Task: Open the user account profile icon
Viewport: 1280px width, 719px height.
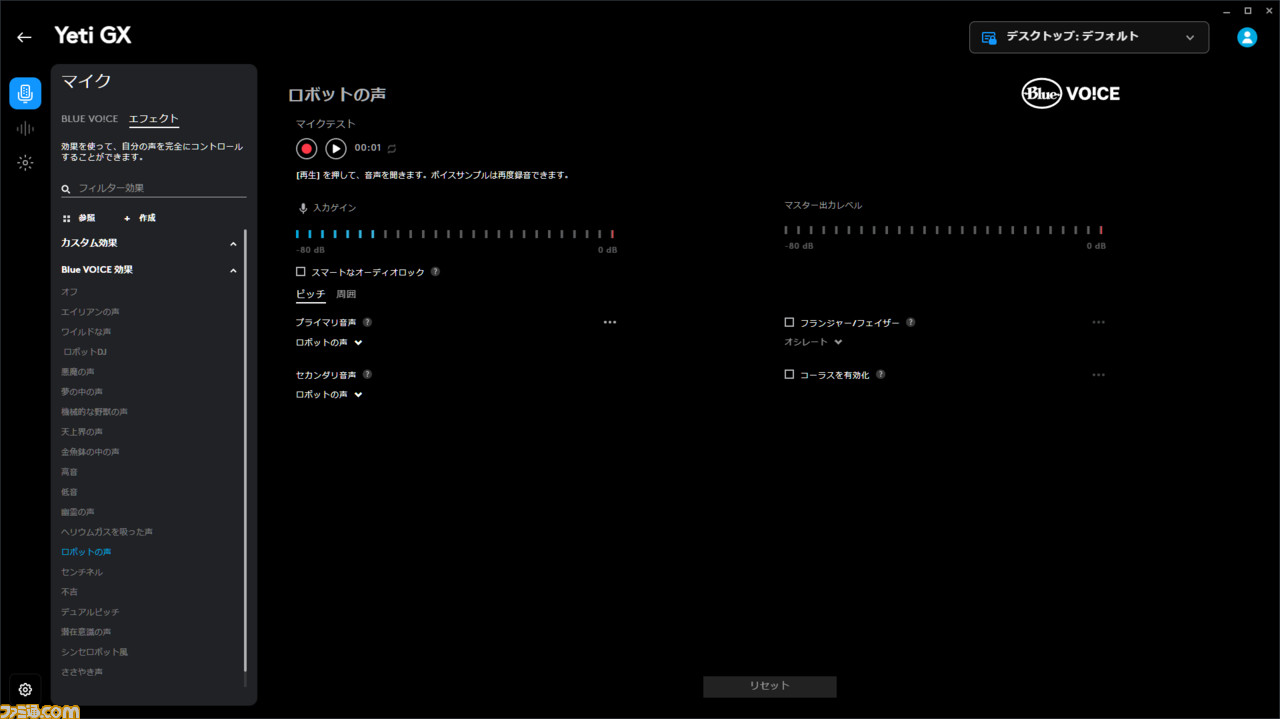Action: pyautogui.click(x=1247, y=37)
